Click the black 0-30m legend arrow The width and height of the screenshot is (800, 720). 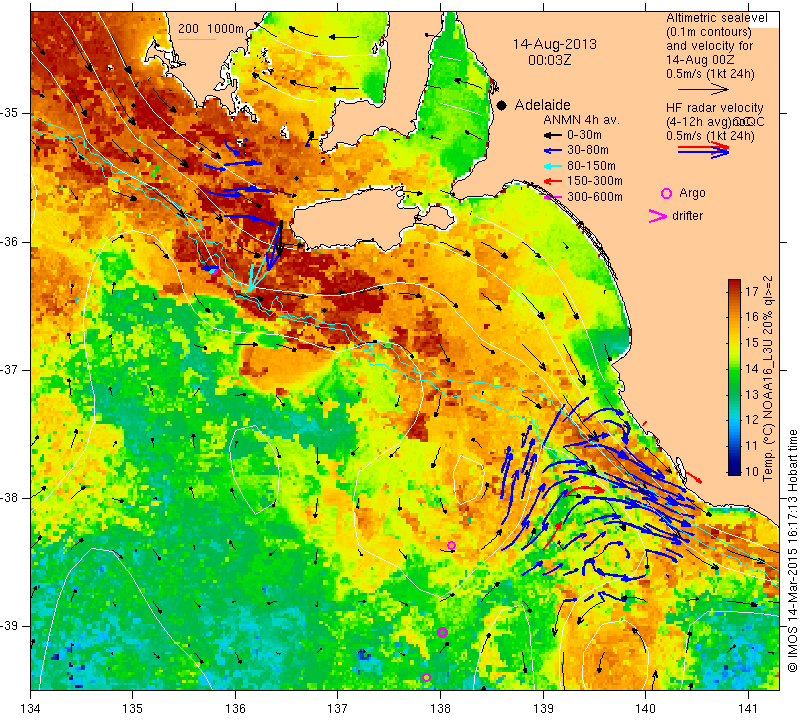click(552, 136)
